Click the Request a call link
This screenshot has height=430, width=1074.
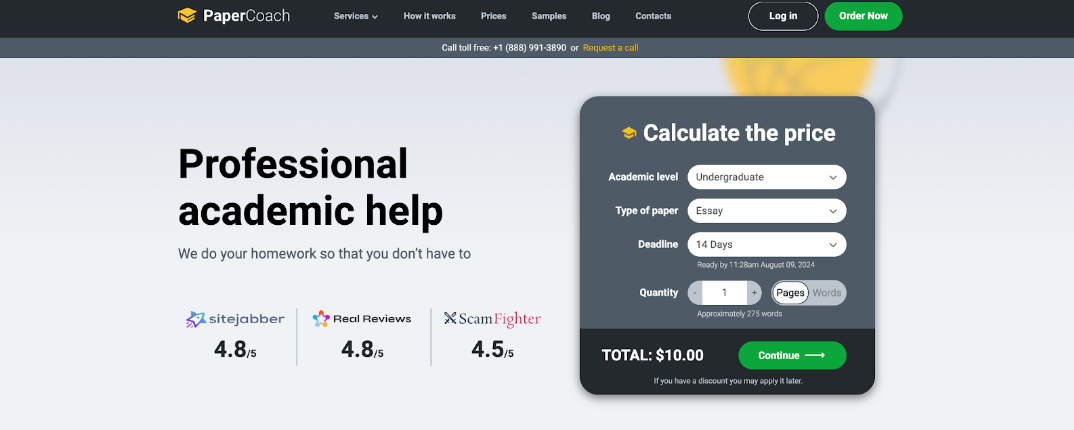610,48
